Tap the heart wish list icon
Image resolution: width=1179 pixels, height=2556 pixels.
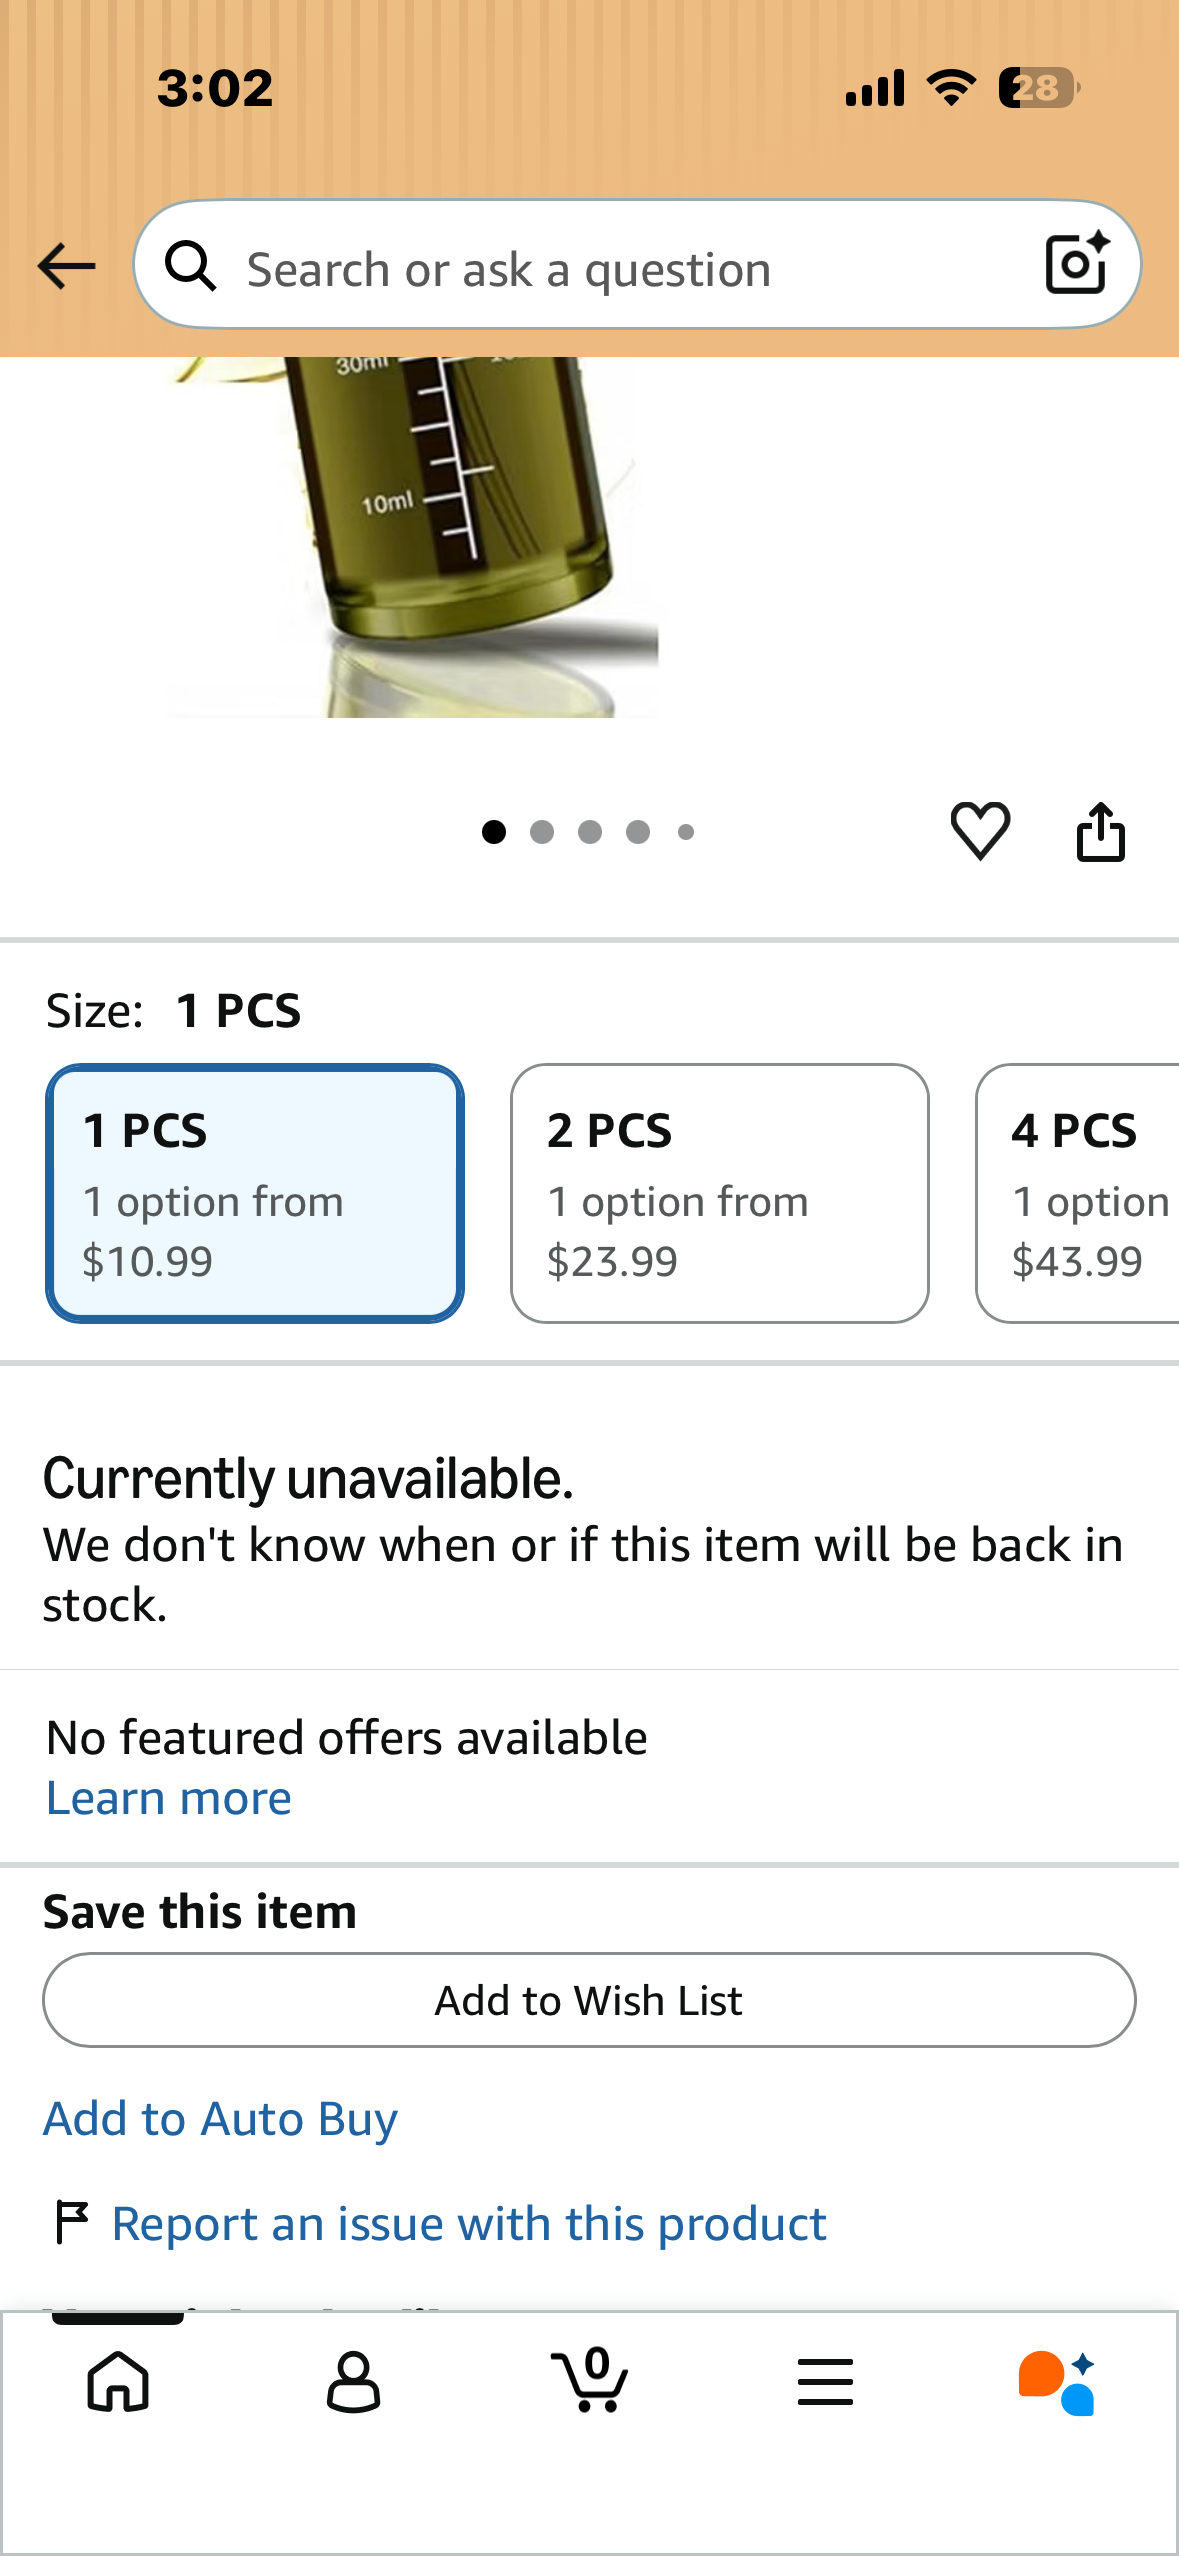point(980,831)
